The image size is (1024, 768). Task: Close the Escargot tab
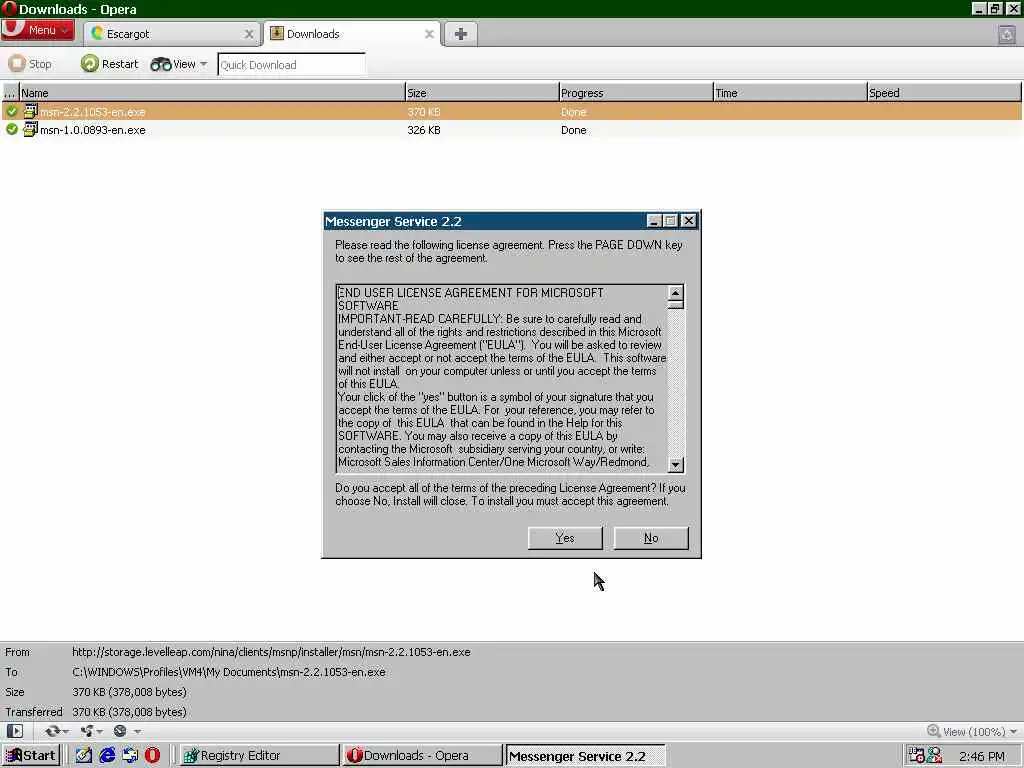249,34
